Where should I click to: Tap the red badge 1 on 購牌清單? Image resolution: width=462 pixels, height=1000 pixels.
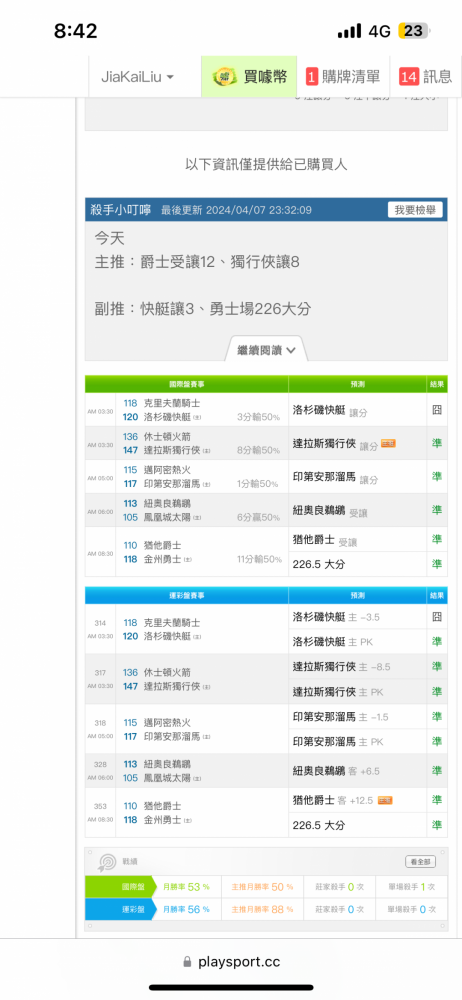tap(312, 77)
